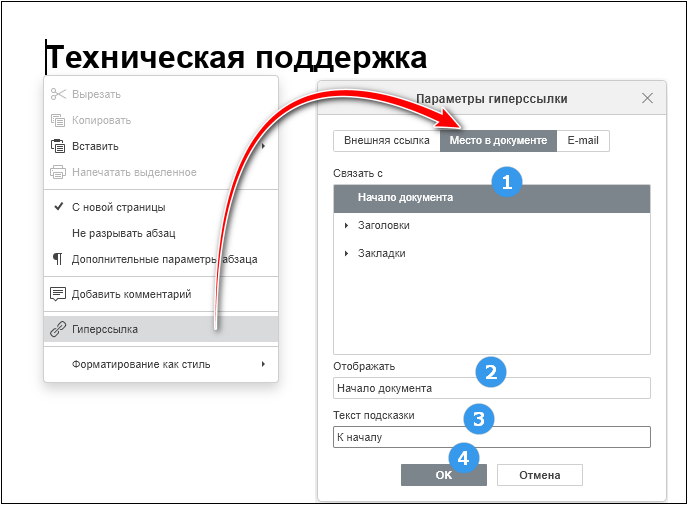Image resolution: width=689 pixels, height=505 pixels.
Task: Select 'Гиперссылка' in context menu
Action: pos(161,329)
